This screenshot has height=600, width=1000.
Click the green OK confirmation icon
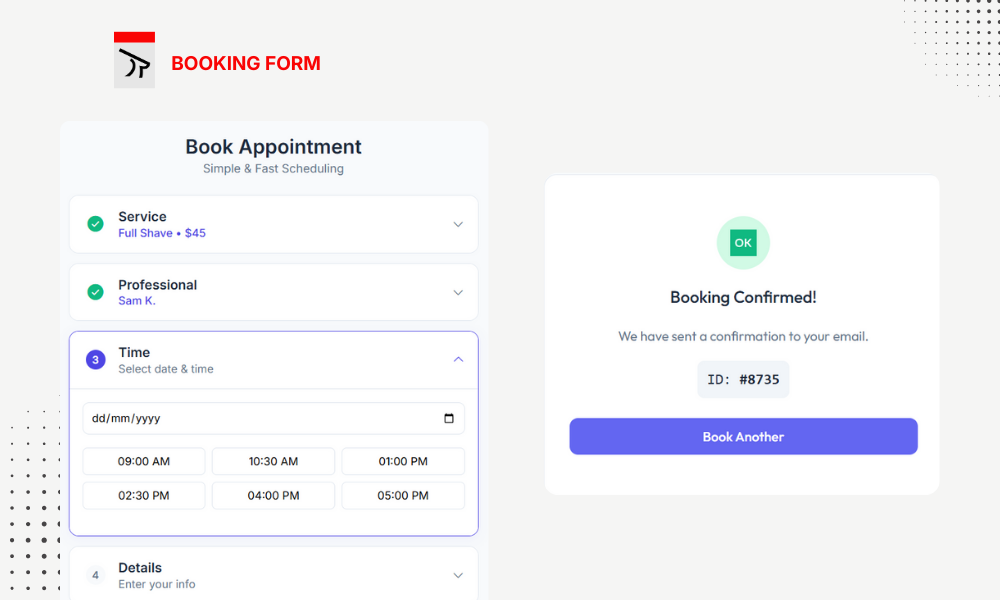pos(743,243)
